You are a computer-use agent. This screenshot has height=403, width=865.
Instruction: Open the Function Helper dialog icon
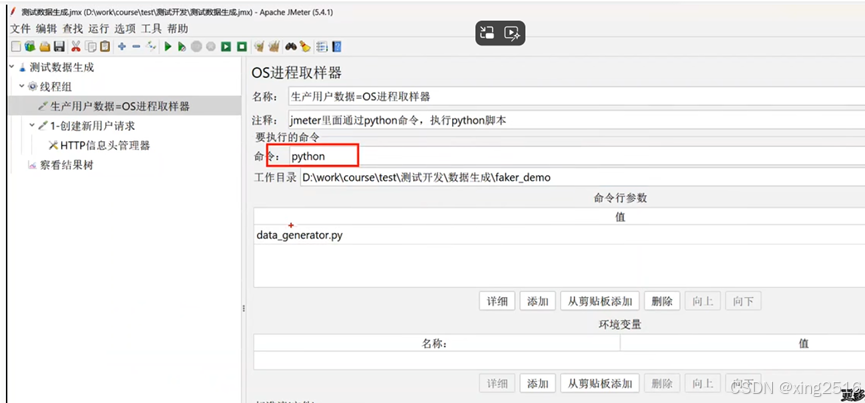pyautogui.click(x=322, y=47)
